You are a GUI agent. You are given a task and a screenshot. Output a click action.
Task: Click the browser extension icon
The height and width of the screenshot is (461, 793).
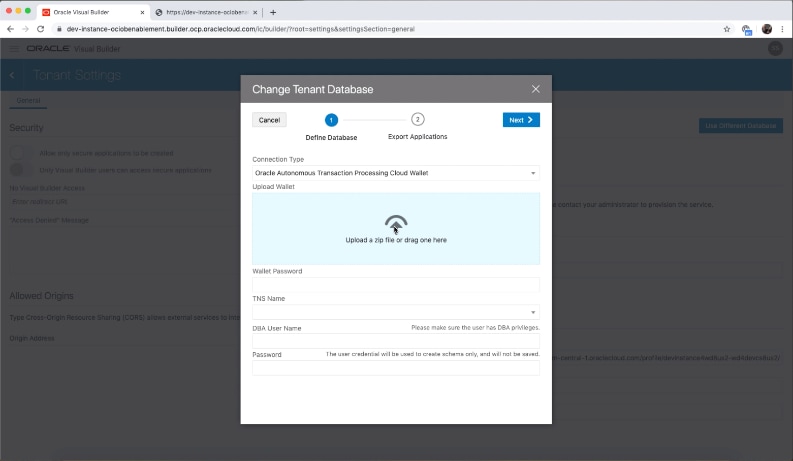pos(746,29)
